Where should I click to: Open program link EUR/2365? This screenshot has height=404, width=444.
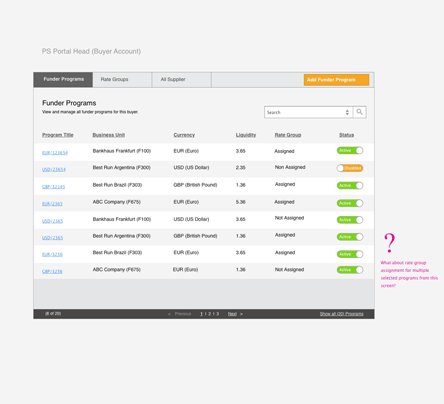coord(52,204)
